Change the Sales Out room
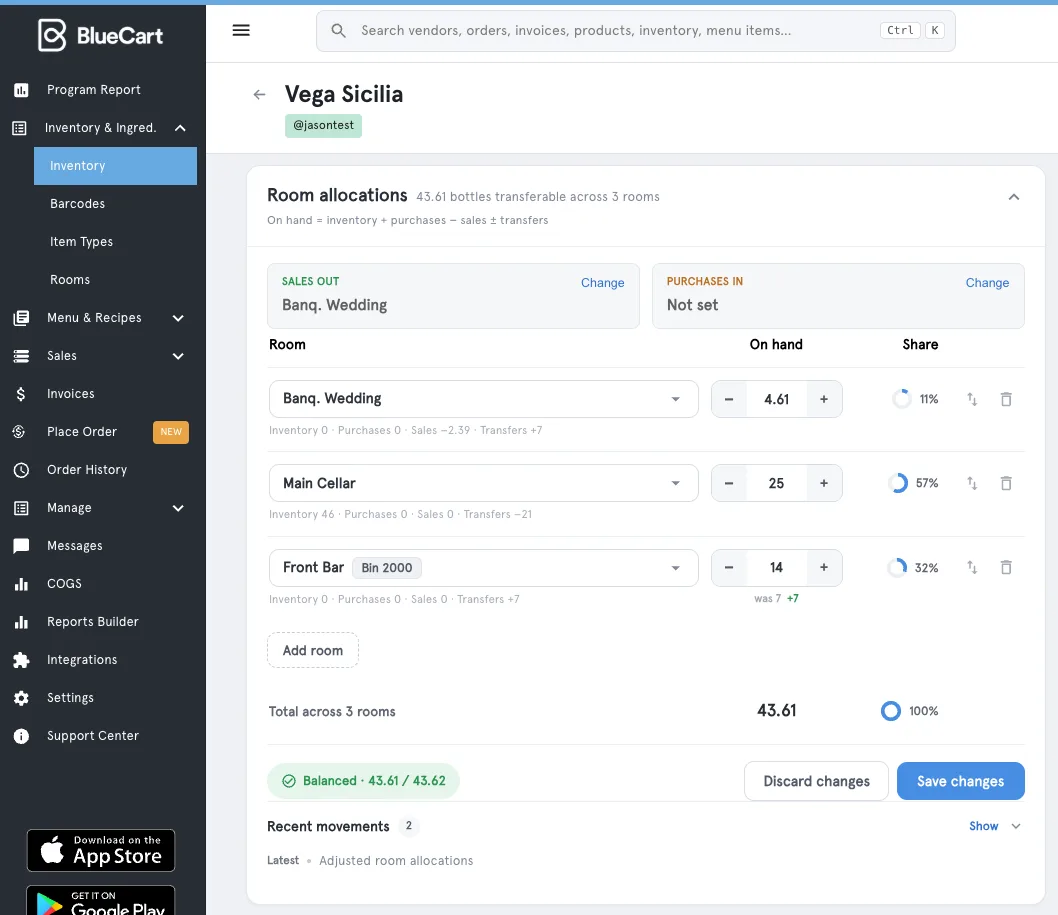Image resolution: width=1058 pixels, height=915 pixels. click(x=603, y=283)
